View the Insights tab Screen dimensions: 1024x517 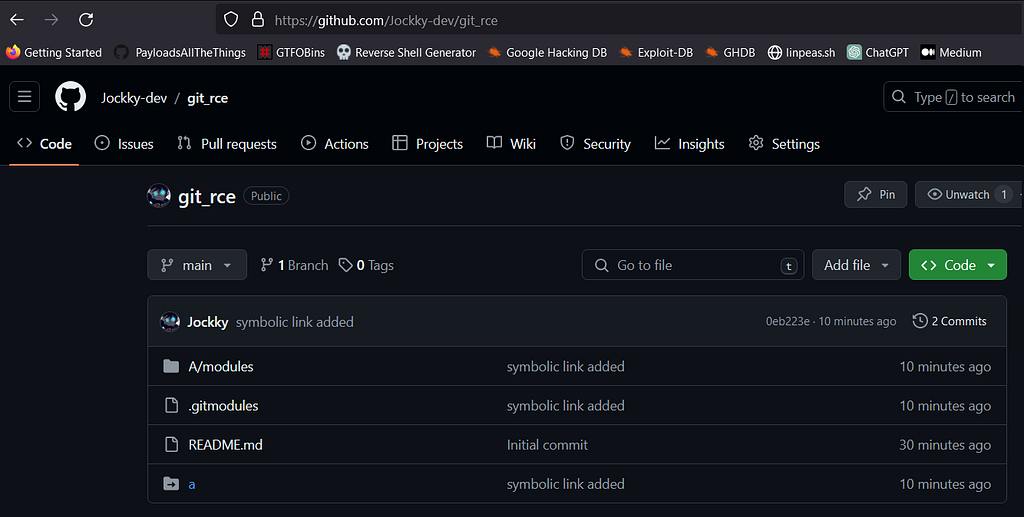pyautogui.click(x=690, y=144)
